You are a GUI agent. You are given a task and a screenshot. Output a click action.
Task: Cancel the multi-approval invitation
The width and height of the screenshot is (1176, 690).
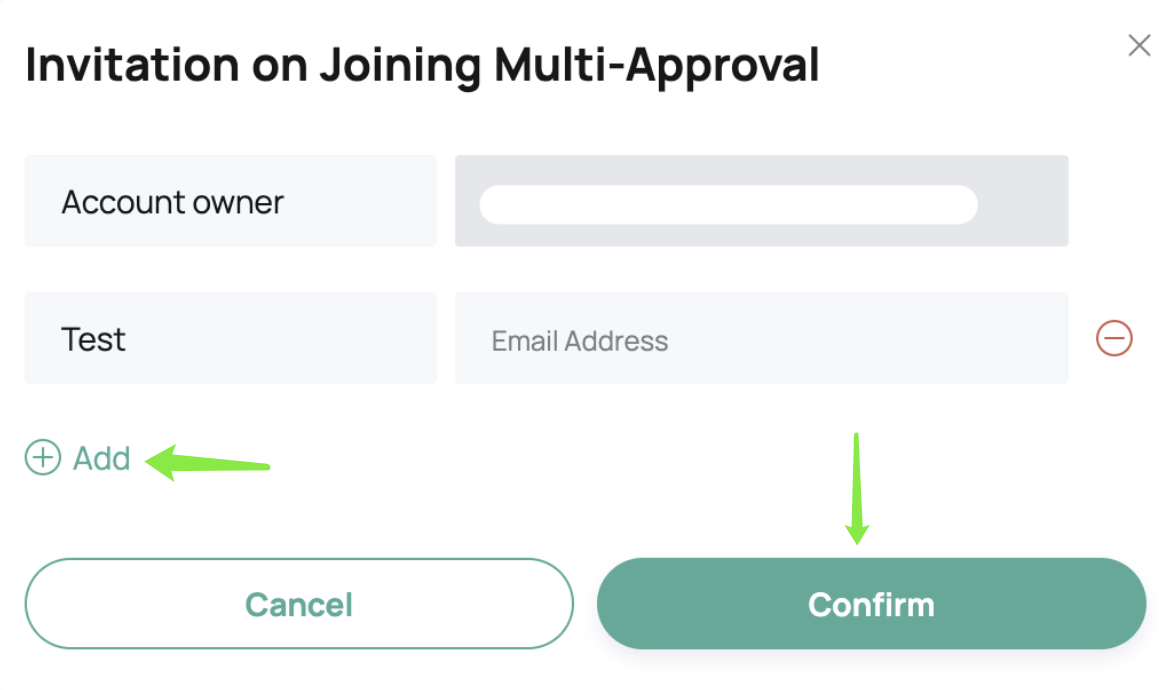299,604
